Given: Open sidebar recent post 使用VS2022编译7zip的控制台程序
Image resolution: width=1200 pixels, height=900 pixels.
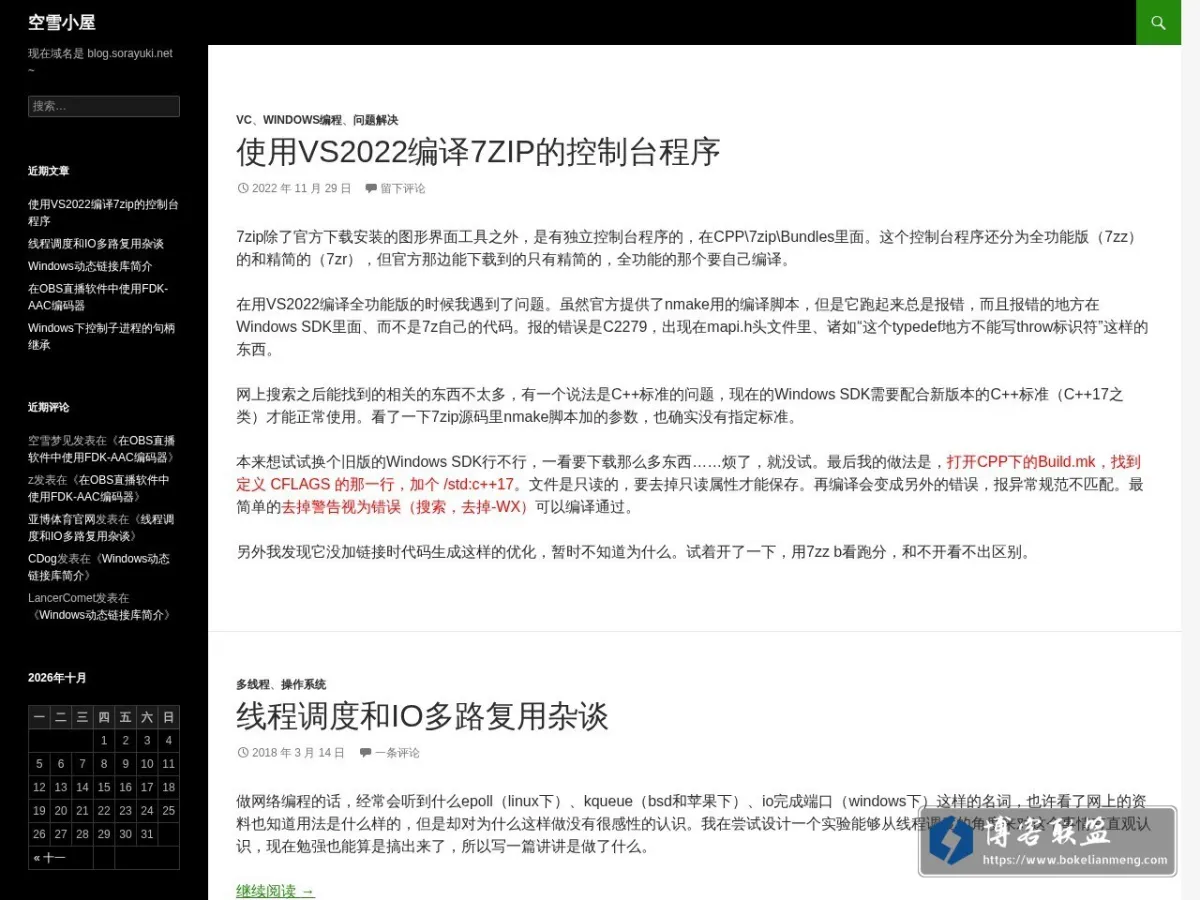Looking at the screenshot, I should [103, 213].
